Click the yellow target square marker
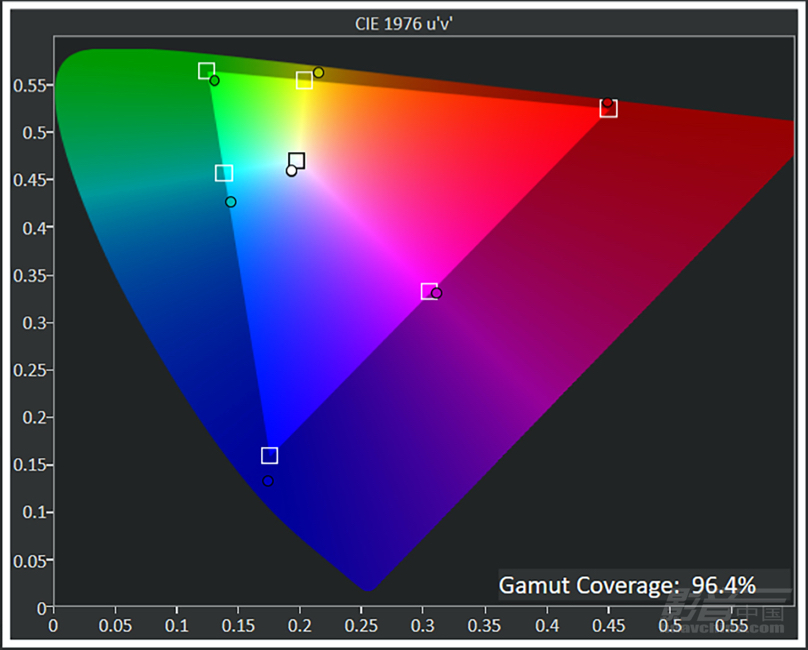The image size is (808, 650). coord(304,80)
